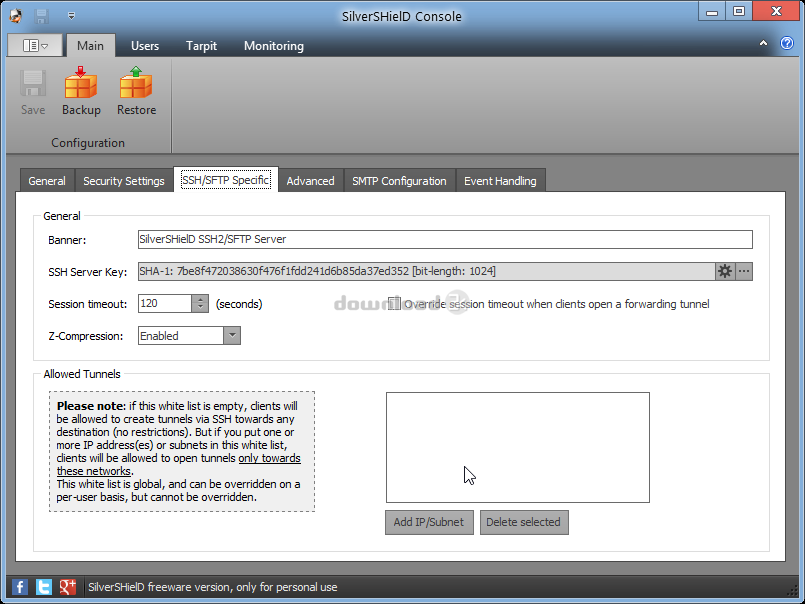Switch to the Main ribbon tab

[90, 46]
